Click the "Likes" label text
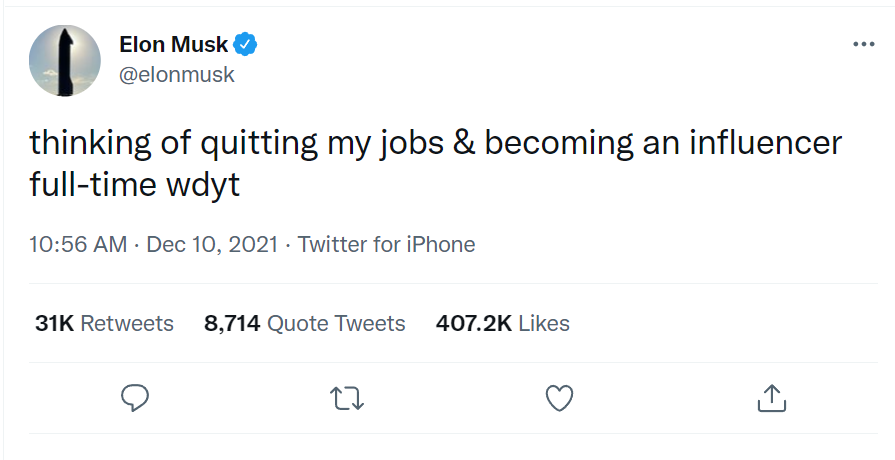The width and height of the screenshot is (895, 460). coord(544,323)
